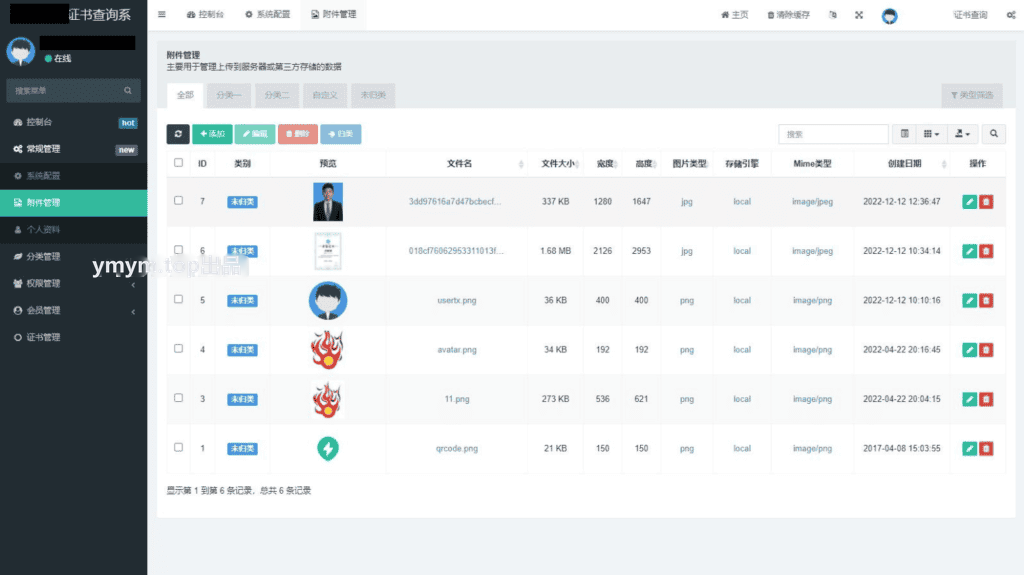Click the language switch icon in the top bar
Viewport: 1024px width, 575px height.
point(833,15)
